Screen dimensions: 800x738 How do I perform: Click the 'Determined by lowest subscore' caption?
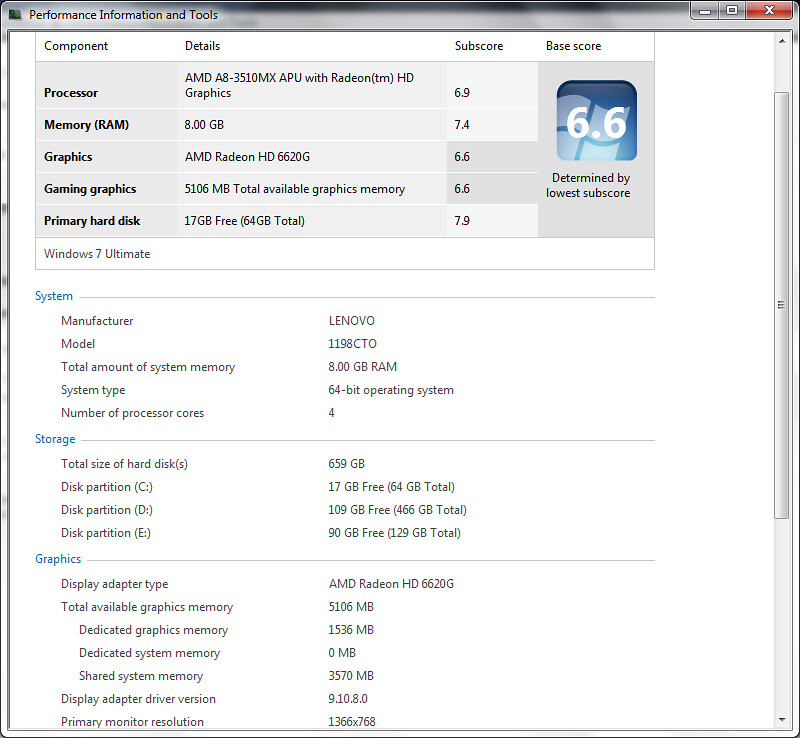click(x=588, y=185)
